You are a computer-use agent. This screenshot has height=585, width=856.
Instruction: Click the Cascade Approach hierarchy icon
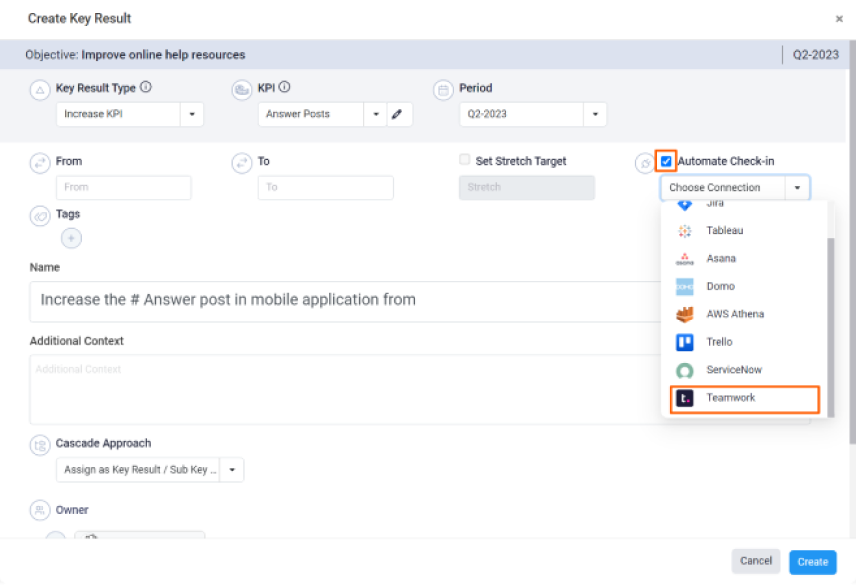point(40,445)
